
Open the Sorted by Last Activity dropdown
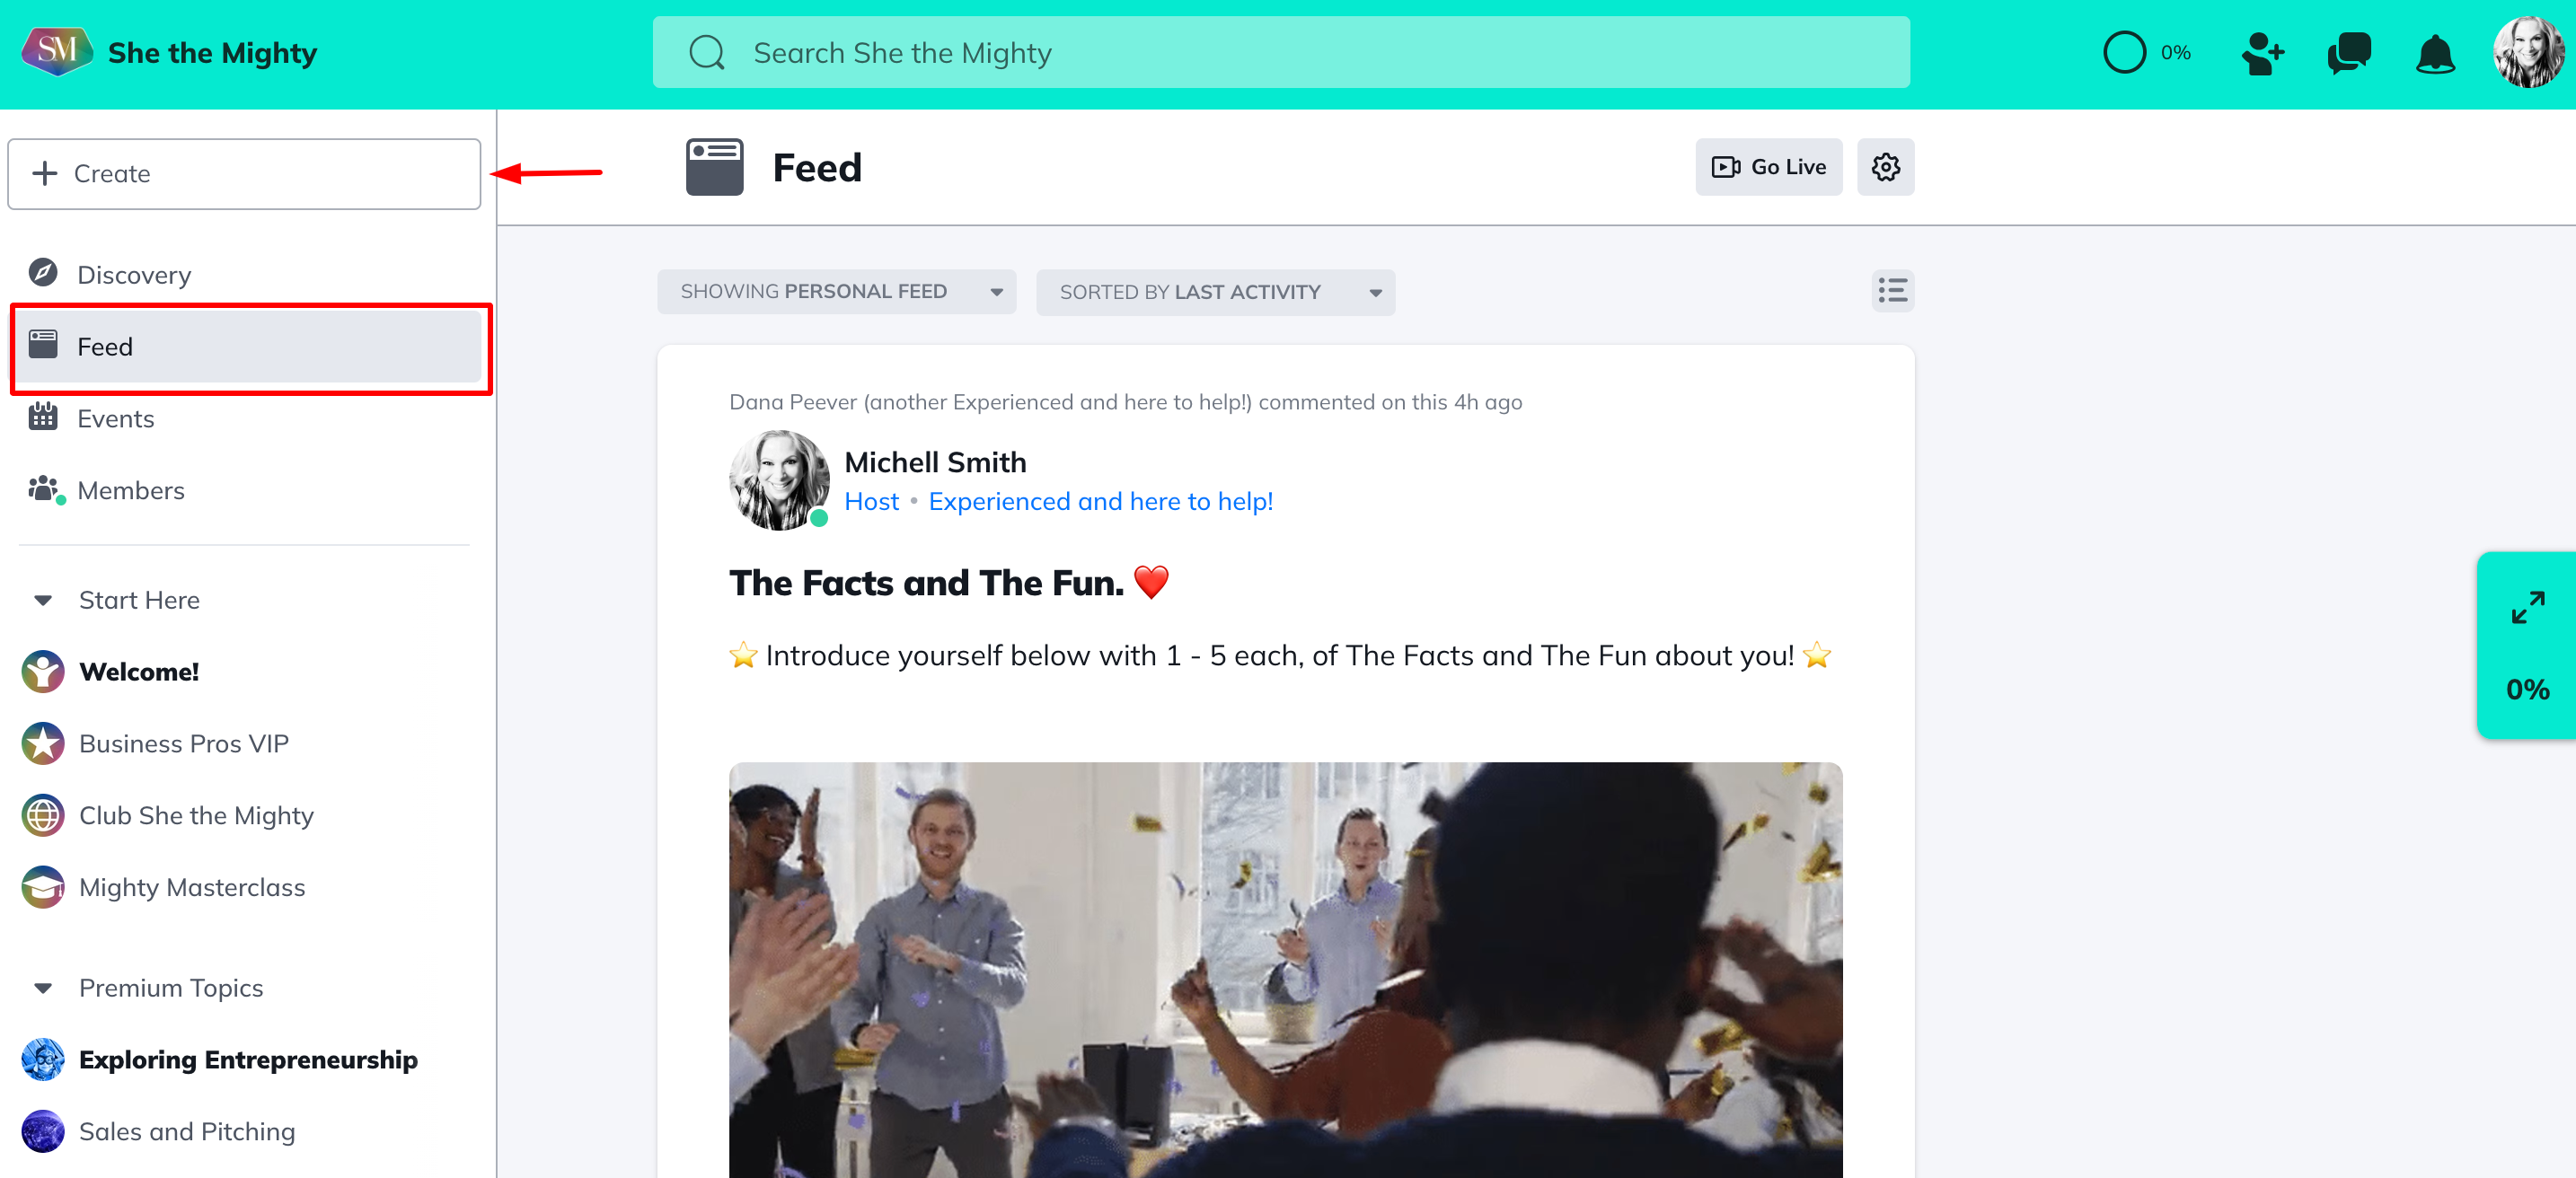[x=1215, y=292]
